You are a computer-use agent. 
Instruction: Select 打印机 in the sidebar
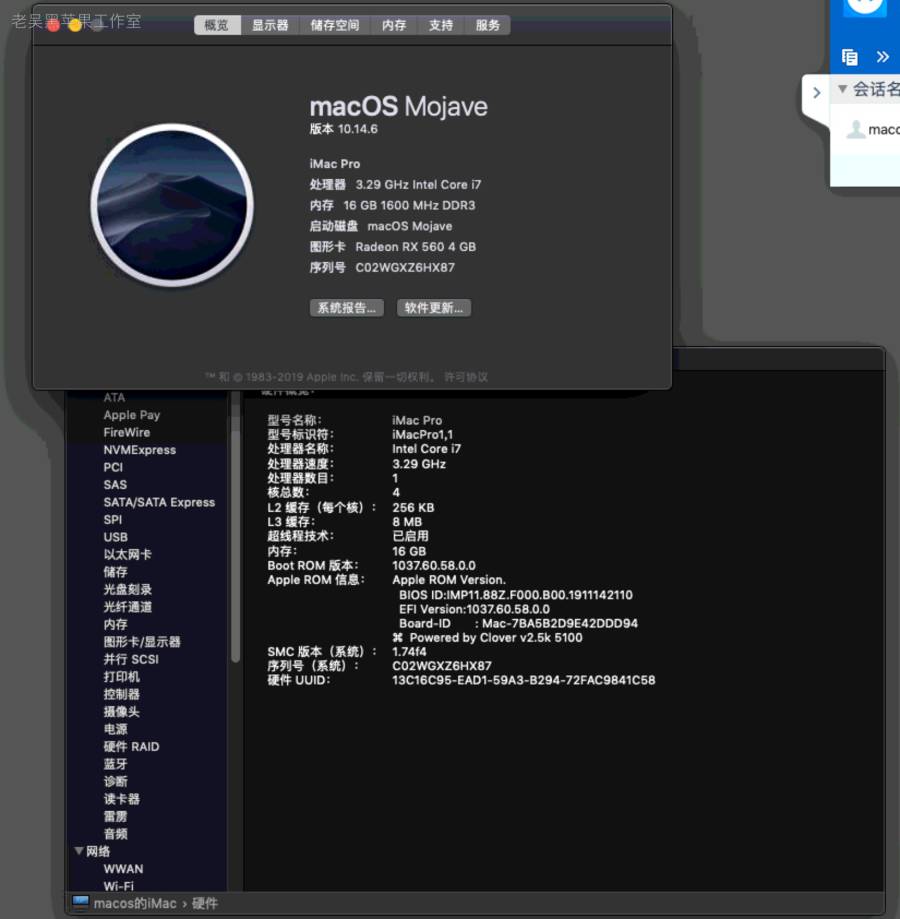coord(122,677)
